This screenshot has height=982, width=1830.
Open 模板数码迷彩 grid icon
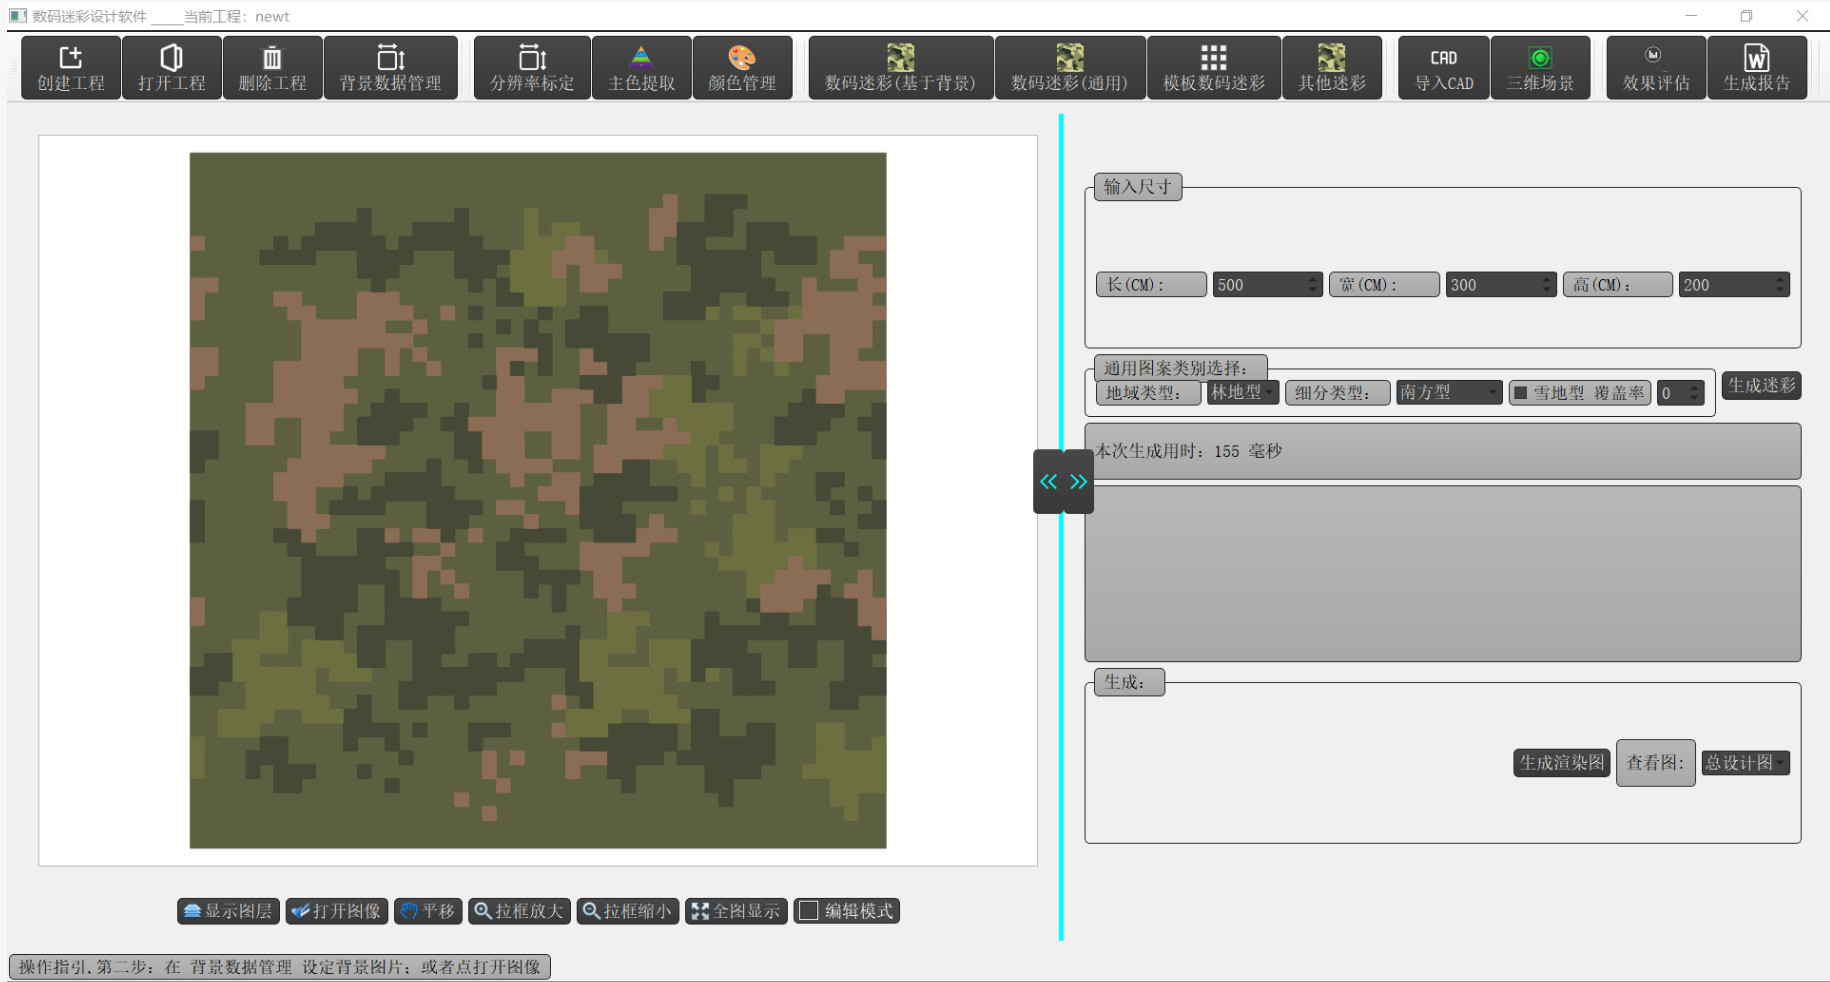[1214, 67]
